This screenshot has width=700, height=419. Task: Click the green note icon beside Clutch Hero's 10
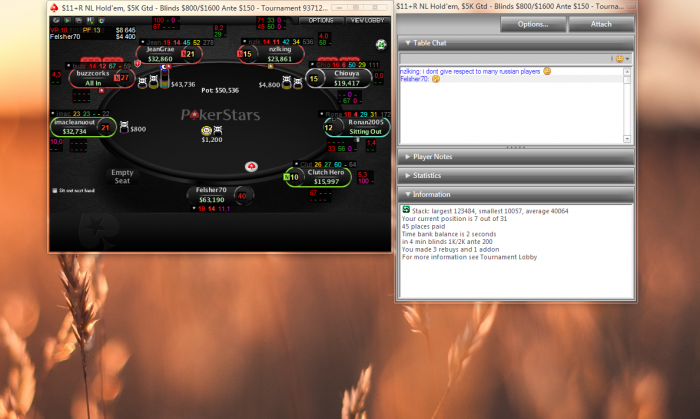pos(287,177)
